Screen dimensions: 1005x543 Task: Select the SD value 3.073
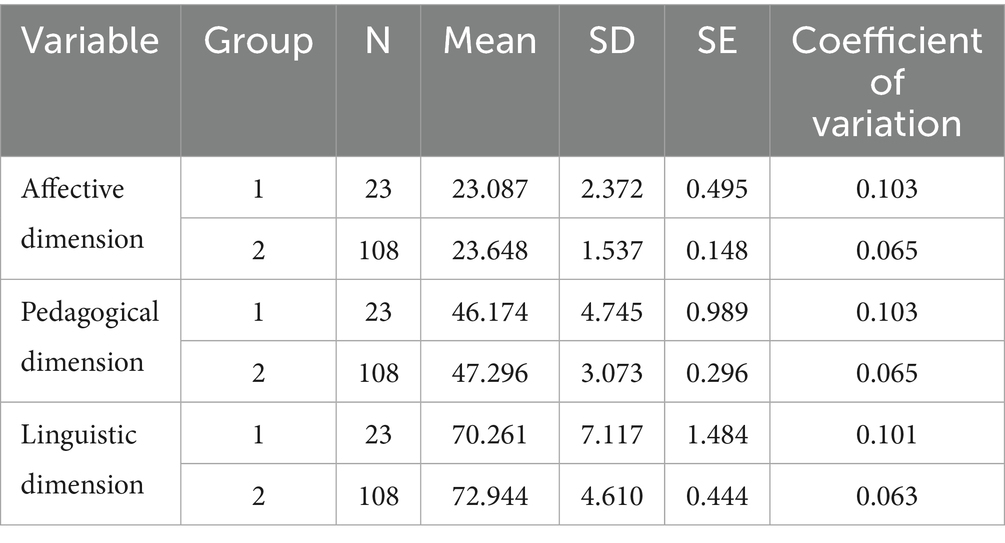pos(609,373)
